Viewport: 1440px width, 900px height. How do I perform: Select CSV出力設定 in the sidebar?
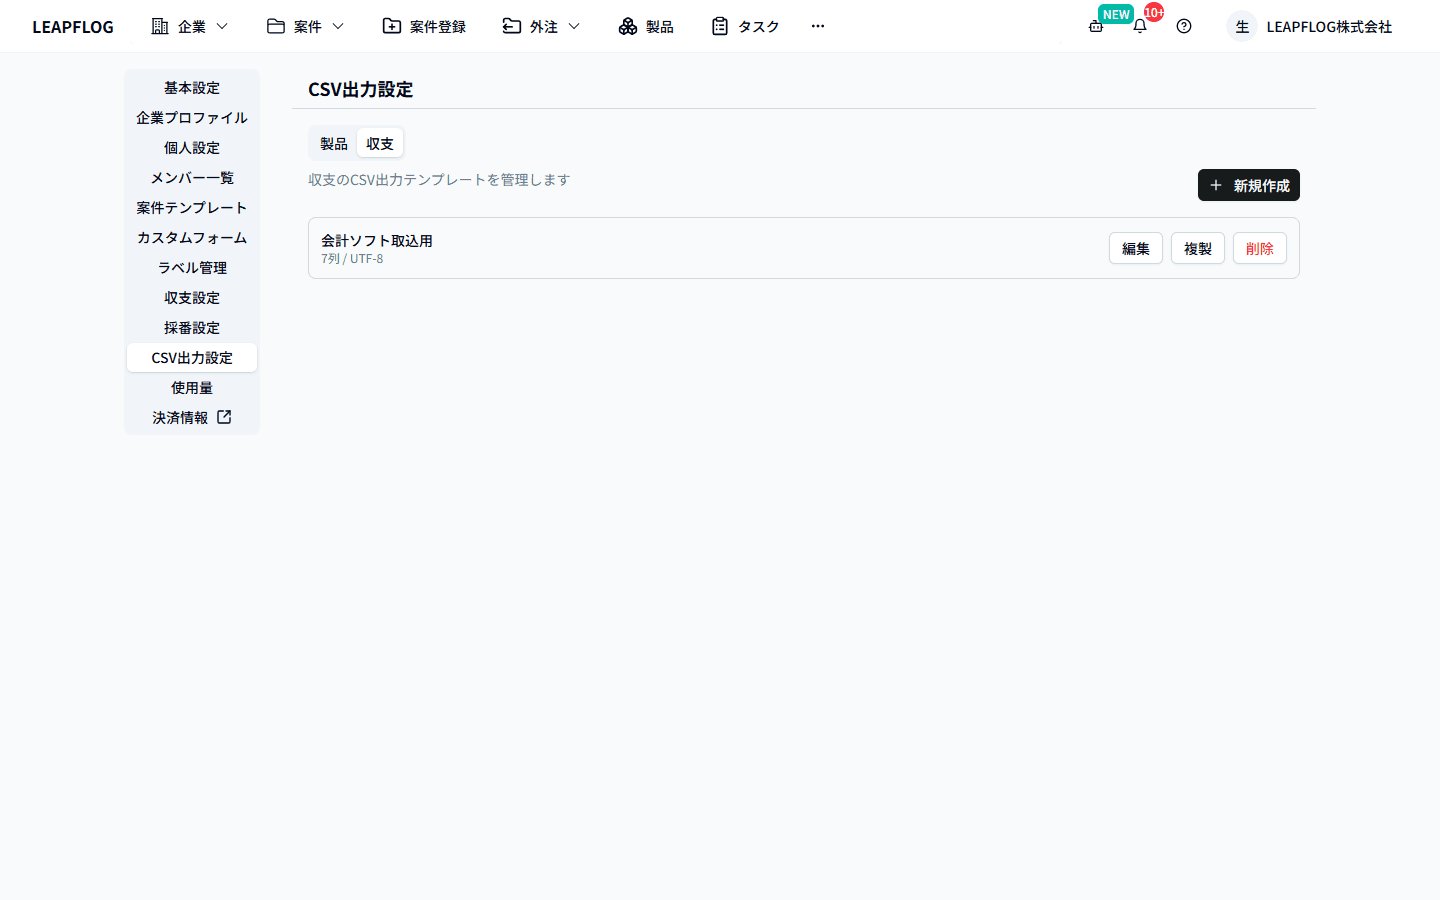[192, 358]
